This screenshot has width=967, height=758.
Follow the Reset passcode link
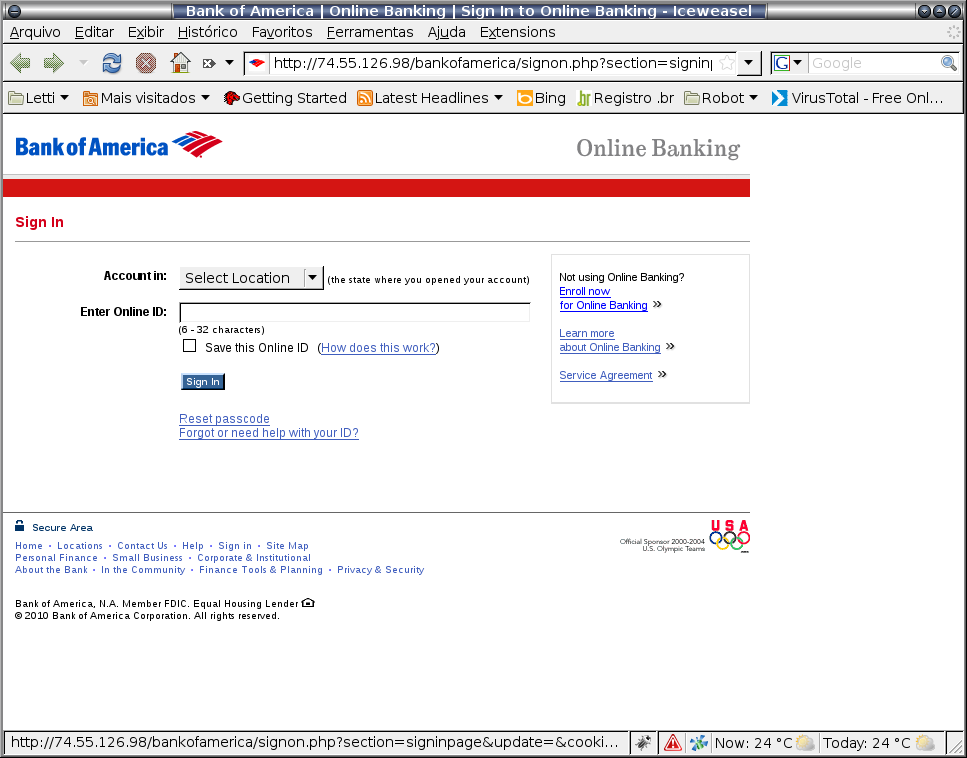[x=224, y=419]
